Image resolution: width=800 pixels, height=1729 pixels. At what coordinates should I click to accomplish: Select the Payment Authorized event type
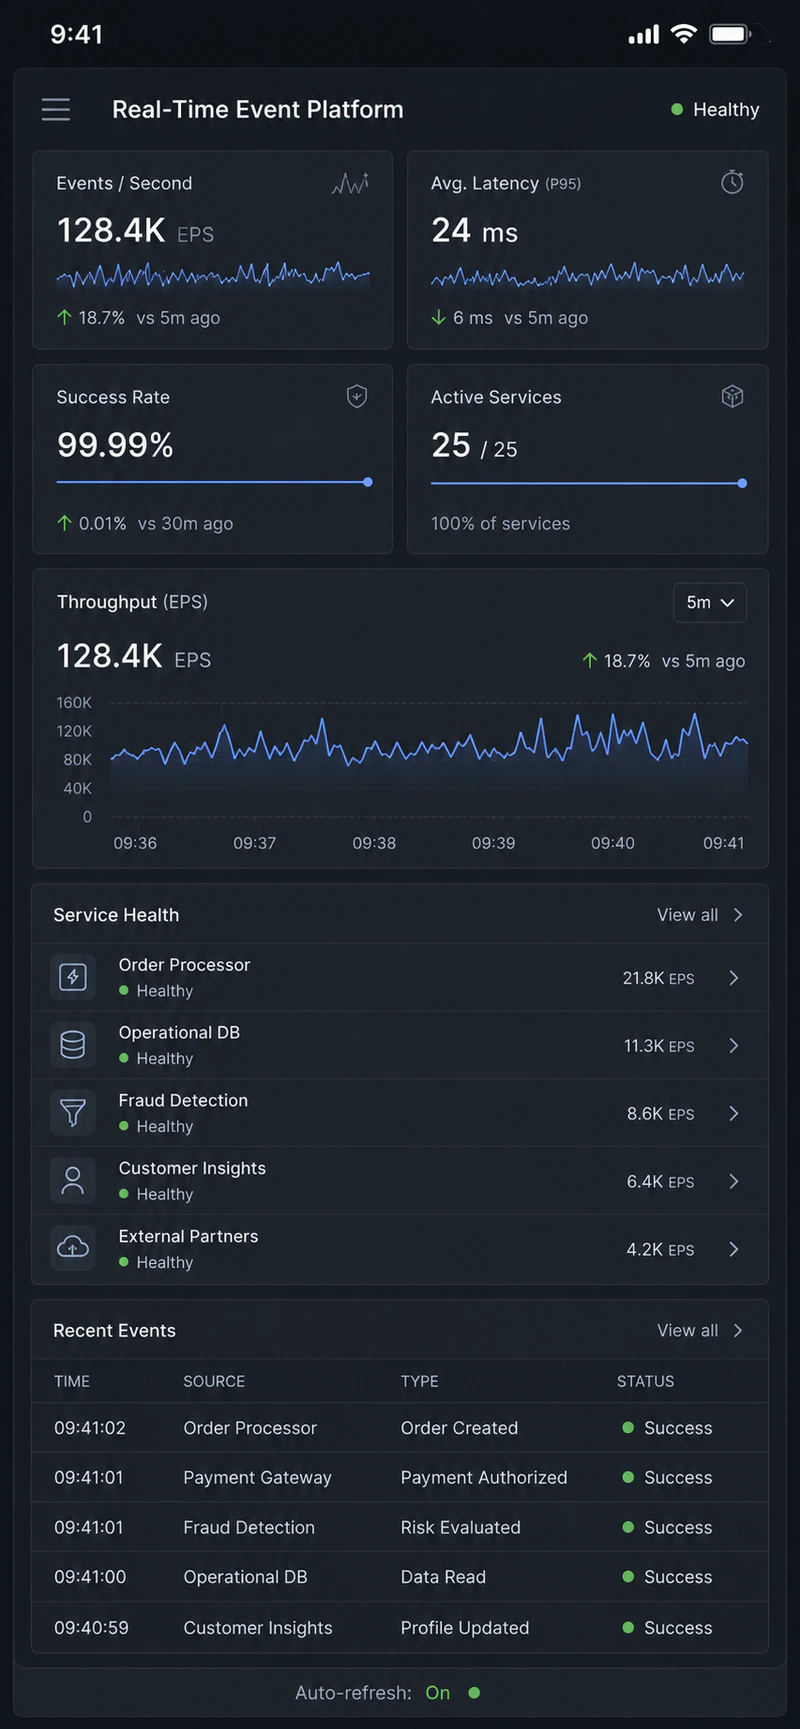484,1478
